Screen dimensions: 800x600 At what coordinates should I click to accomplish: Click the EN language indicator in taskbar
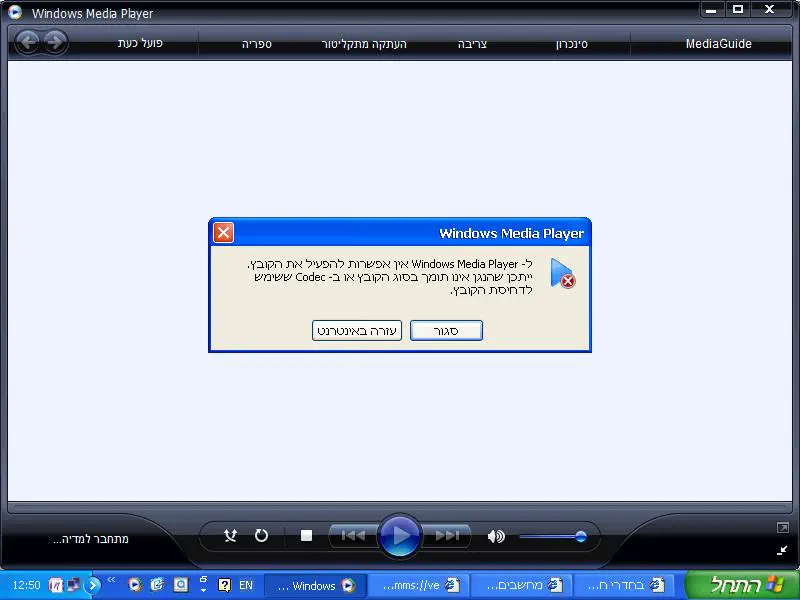coord(246,585)
